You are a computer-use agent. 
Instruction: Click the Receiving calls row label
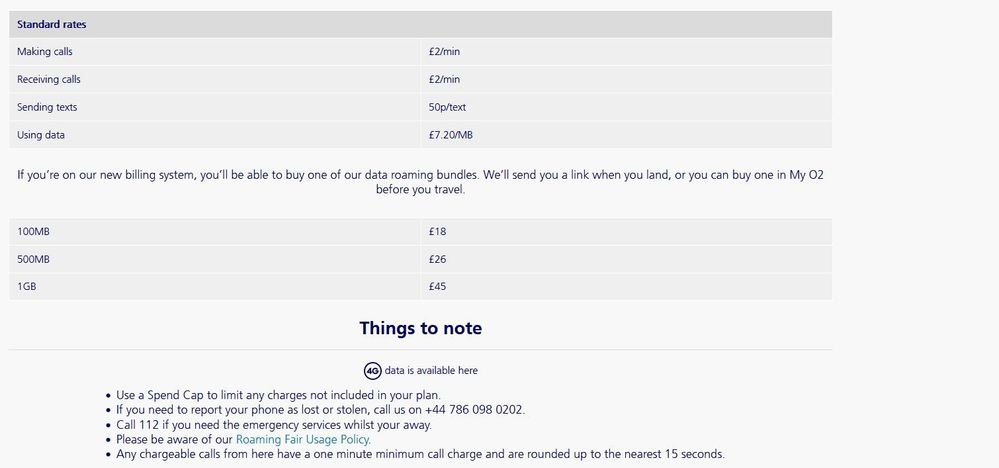(48, 80)
